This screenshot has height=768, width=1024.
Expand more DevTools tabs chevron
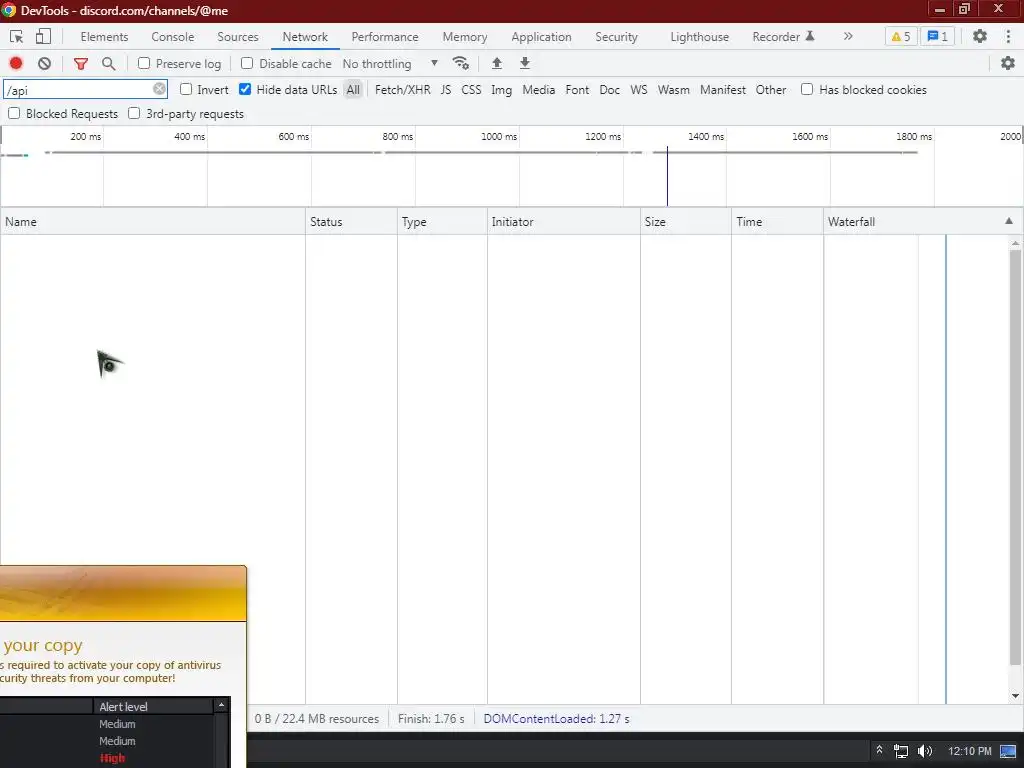pyautogui.click(x=848, y=37)
